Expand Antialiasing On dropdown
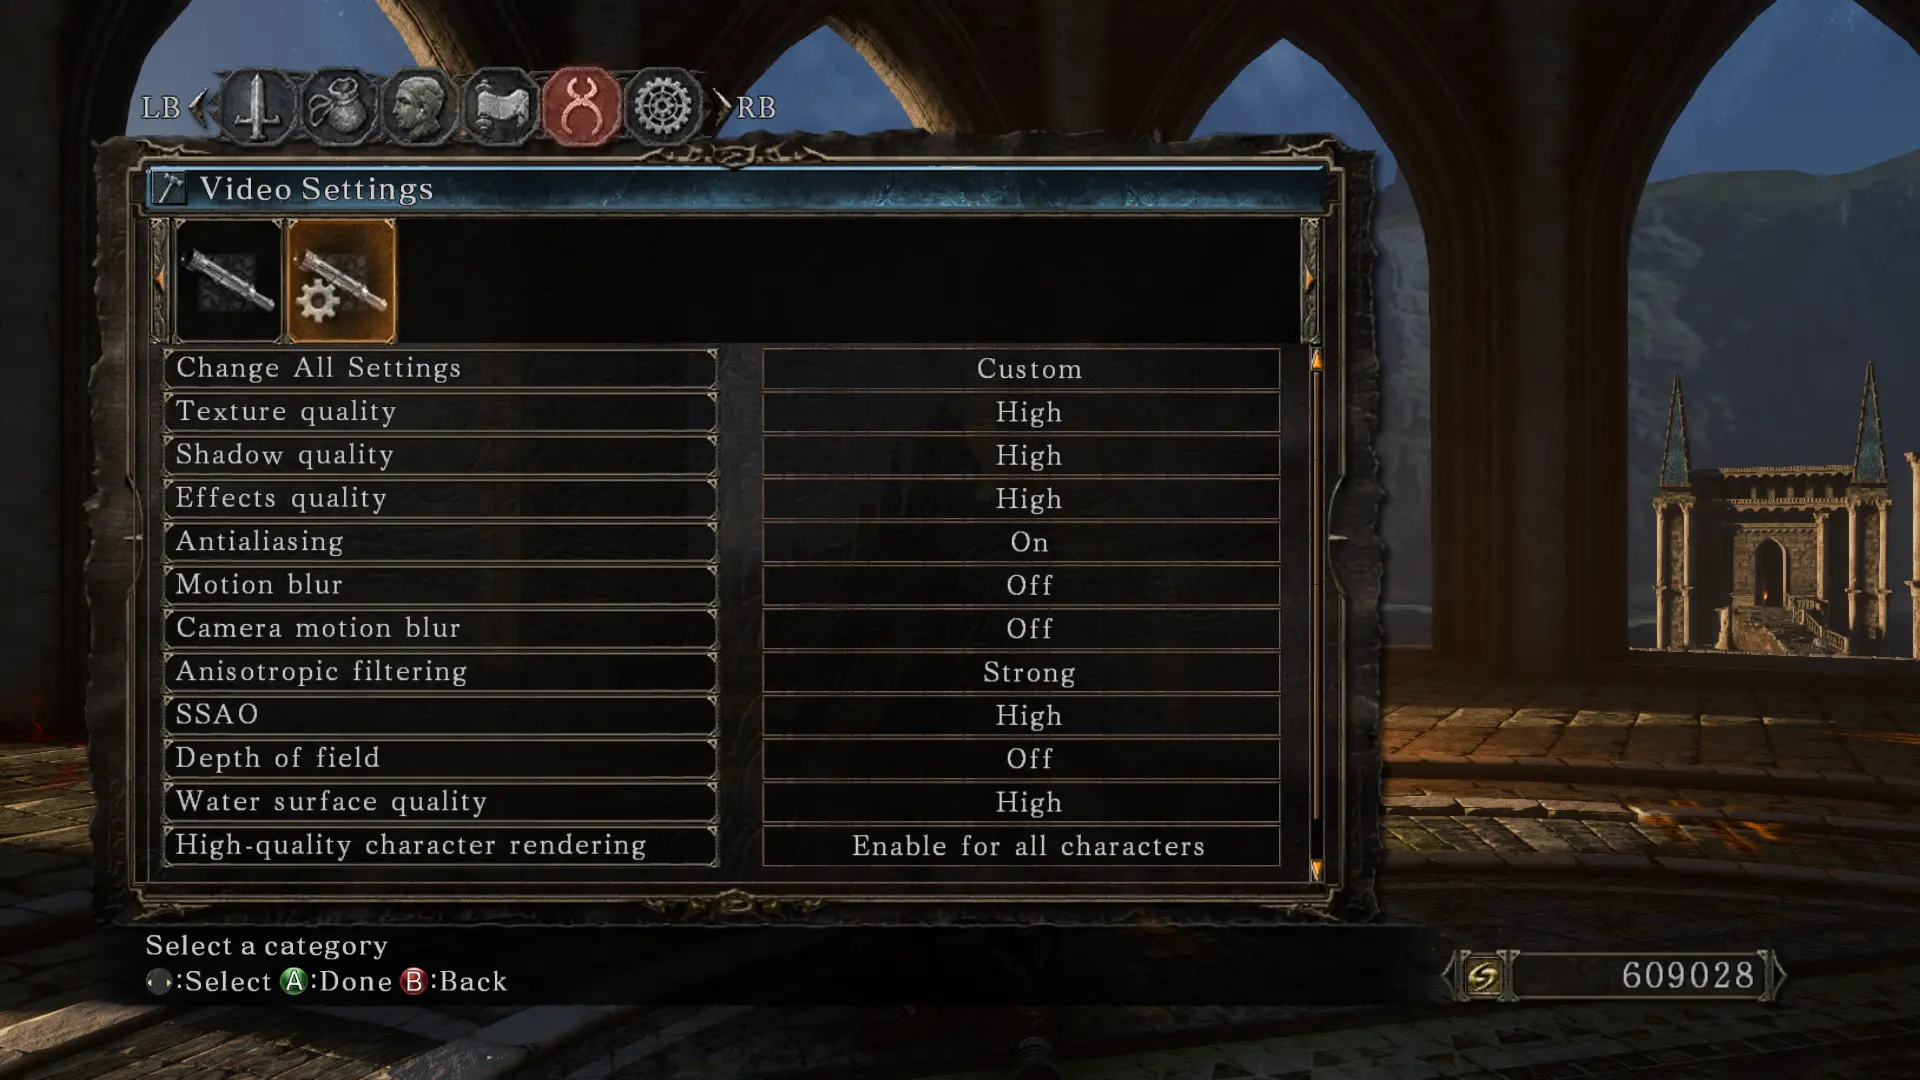Screen dimensions: 1920x1080 click(1029, 541)
